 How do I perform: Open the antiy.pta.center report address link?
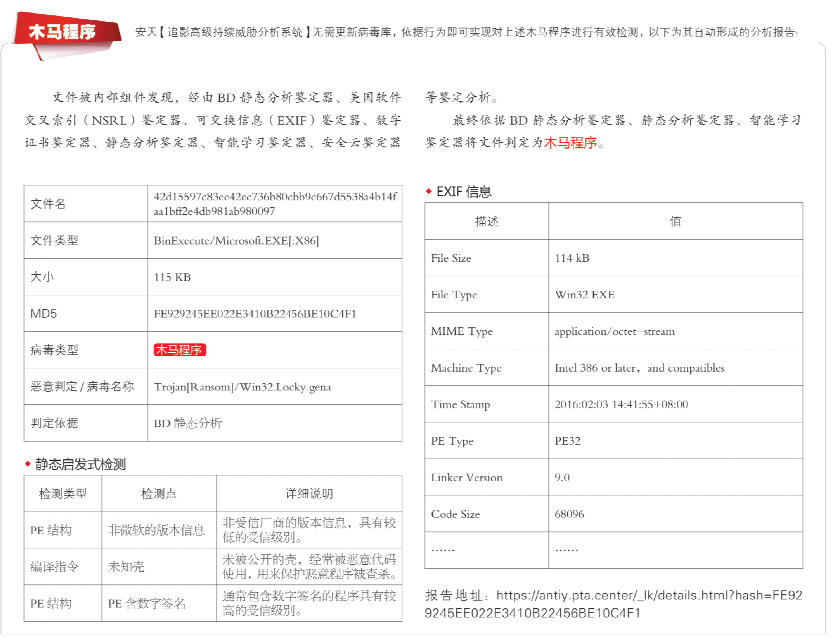[x=614, y=604]
